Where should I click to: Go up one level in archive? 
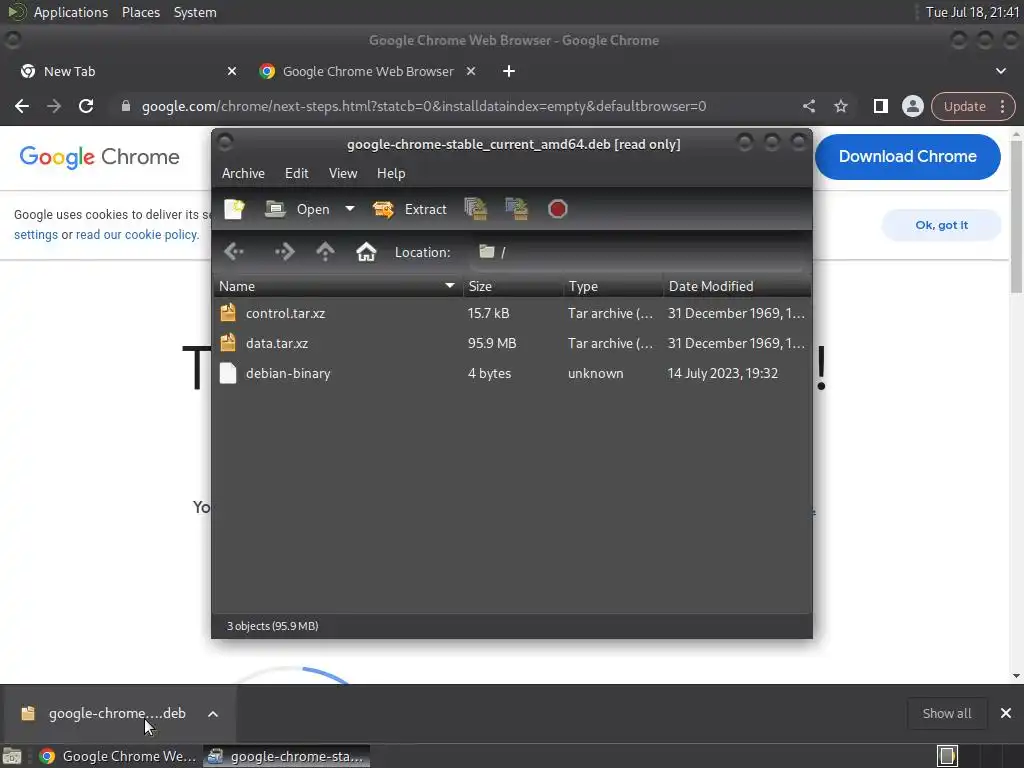[x=325, y=251]
